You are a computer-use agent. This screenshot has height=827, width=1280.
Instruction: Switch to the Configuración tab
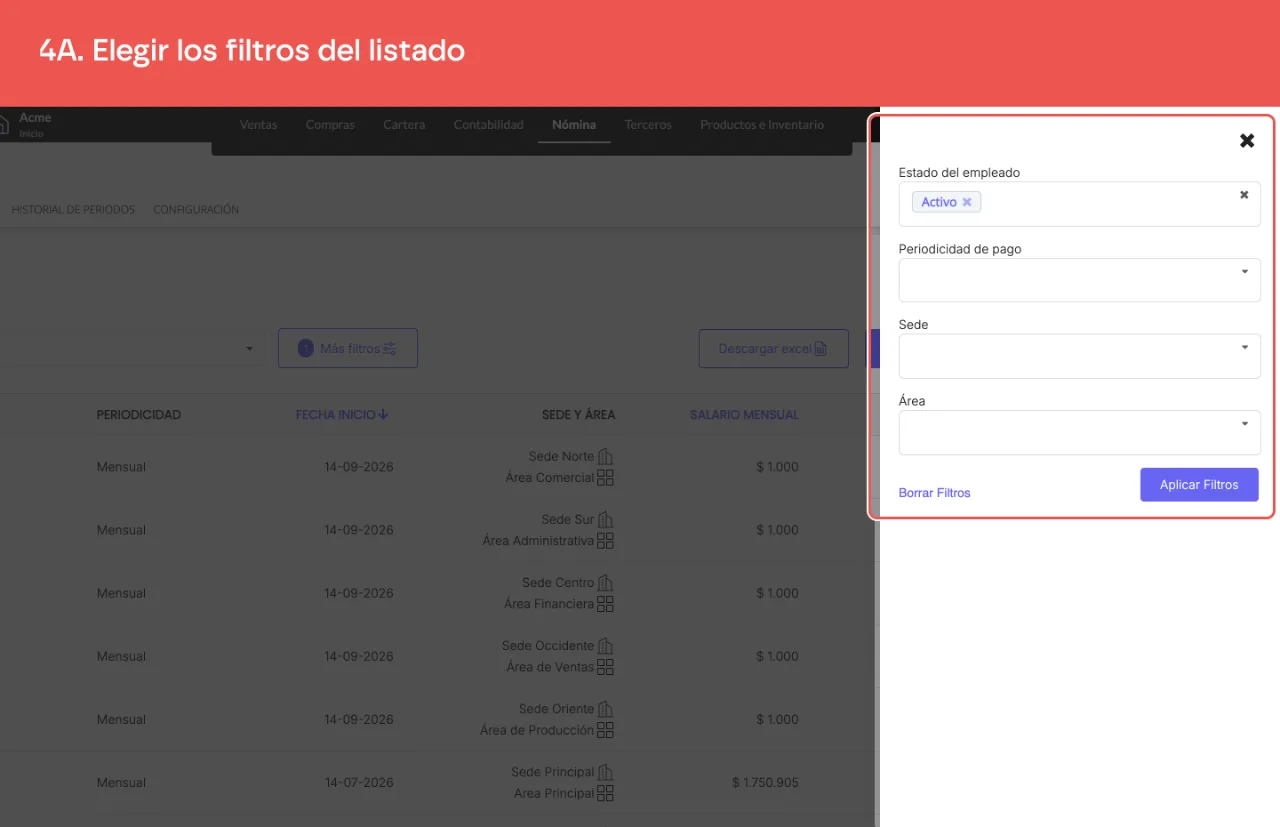pos(196,210)
